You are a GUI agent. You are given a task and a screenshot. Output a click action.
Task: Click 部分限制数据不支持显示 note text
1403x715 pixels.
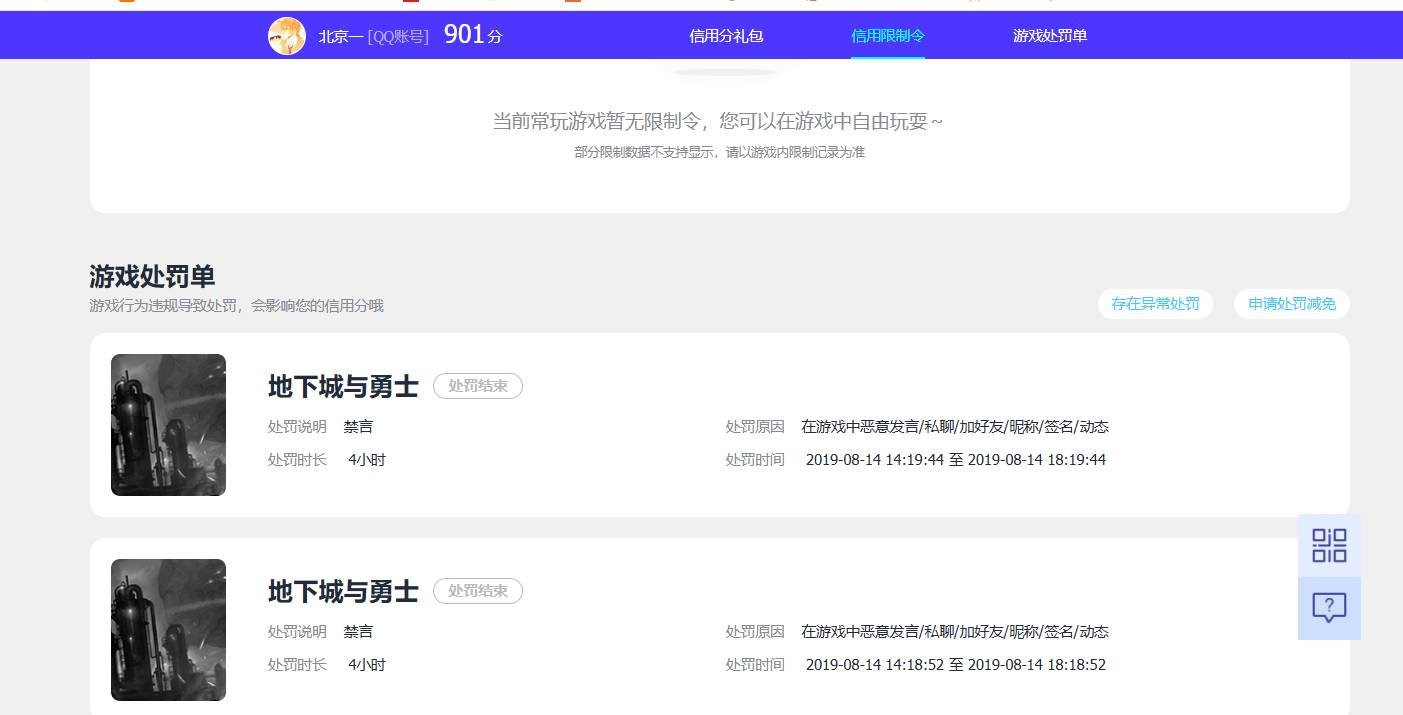720,153
